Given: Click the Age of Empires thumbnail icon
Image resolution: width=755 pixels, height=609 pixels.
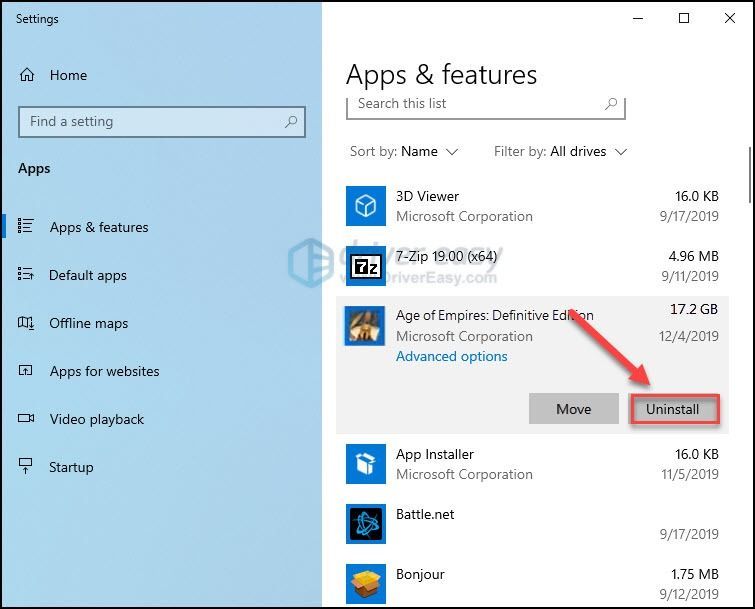Looking at the screenshot, I should [x=364, y=326].
